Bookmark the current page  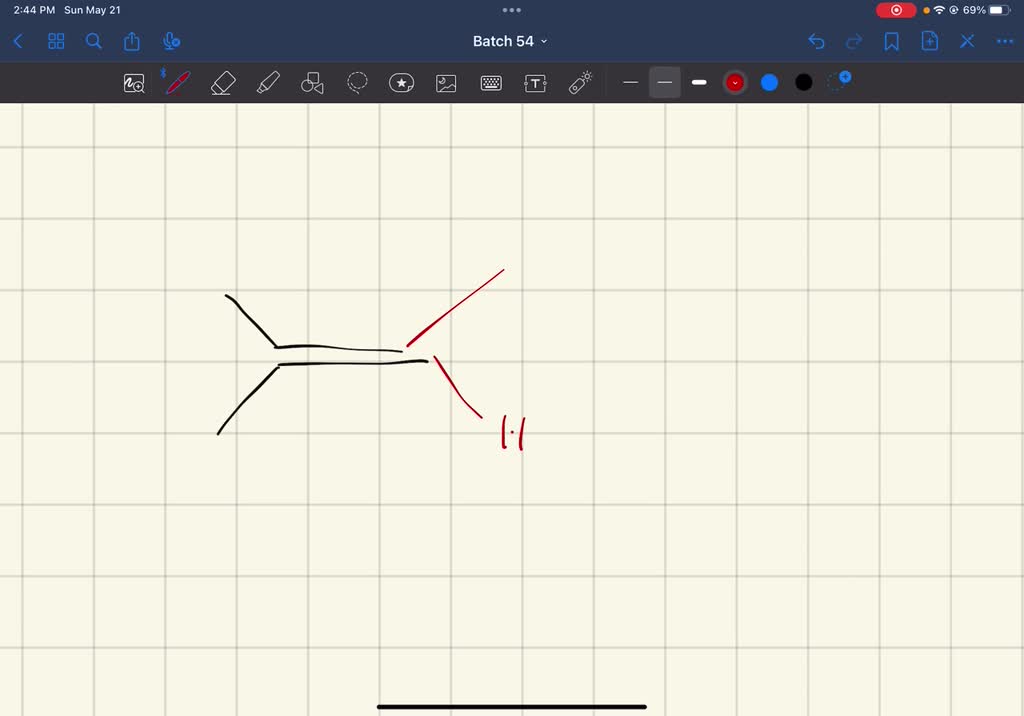coord(891,41)
